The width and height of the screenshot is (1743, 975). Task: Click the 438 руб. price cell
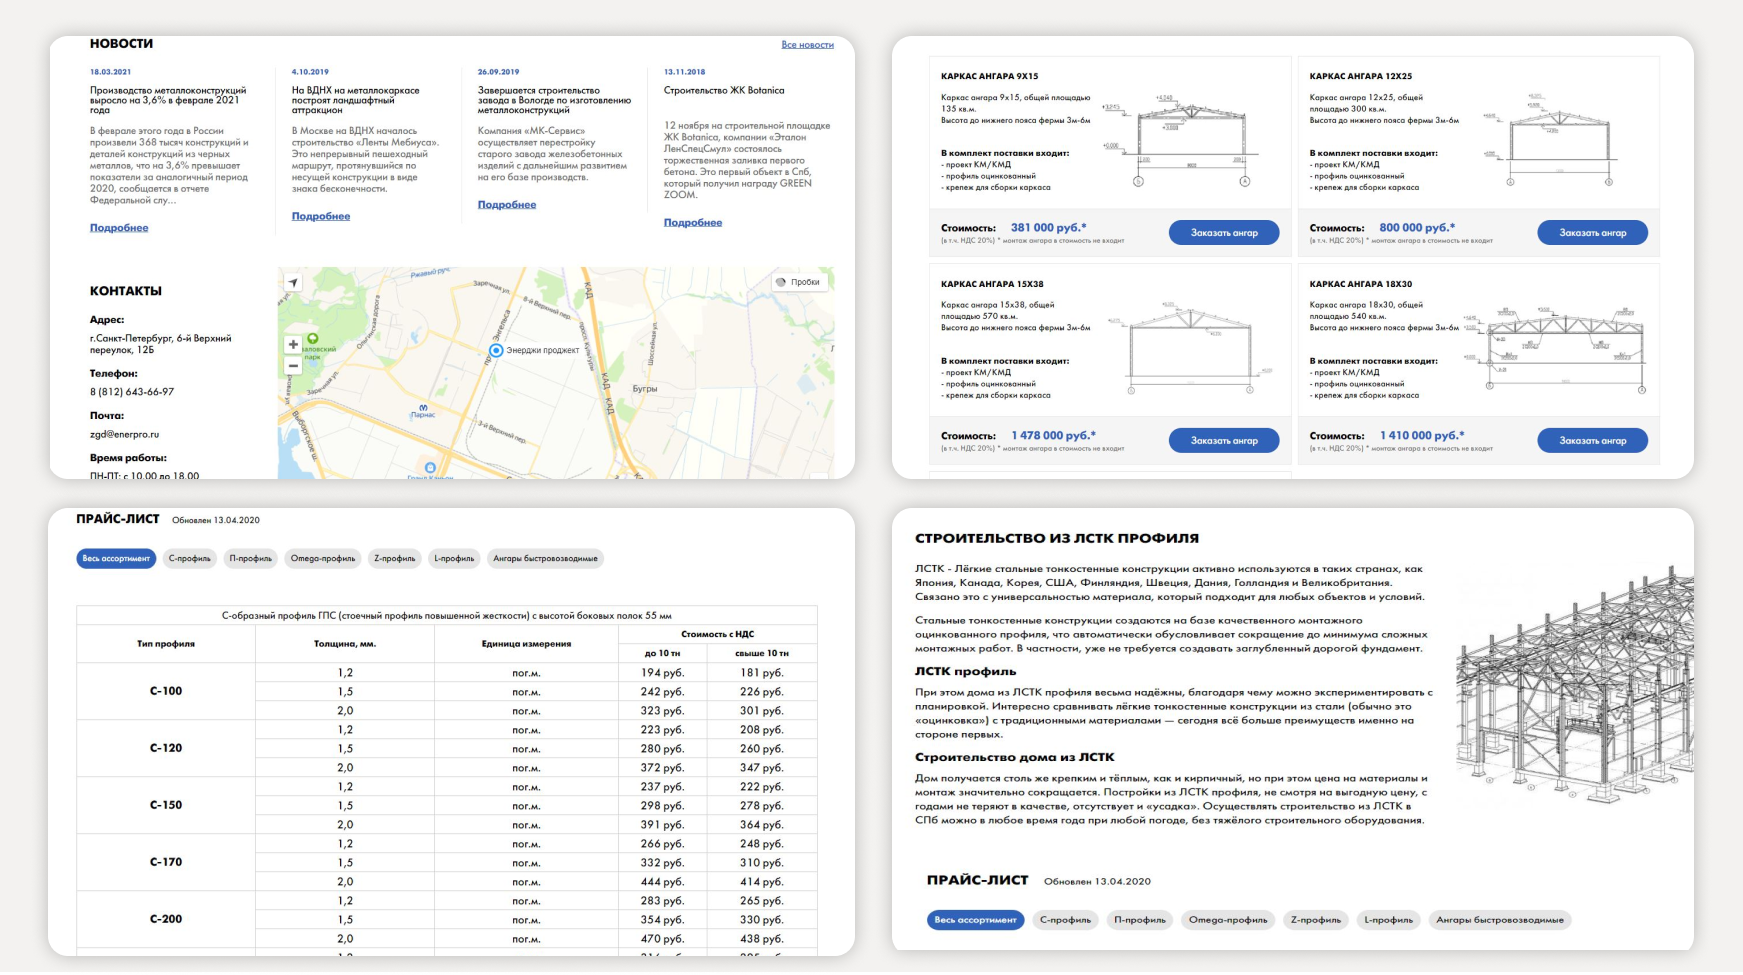pos(762,939)
